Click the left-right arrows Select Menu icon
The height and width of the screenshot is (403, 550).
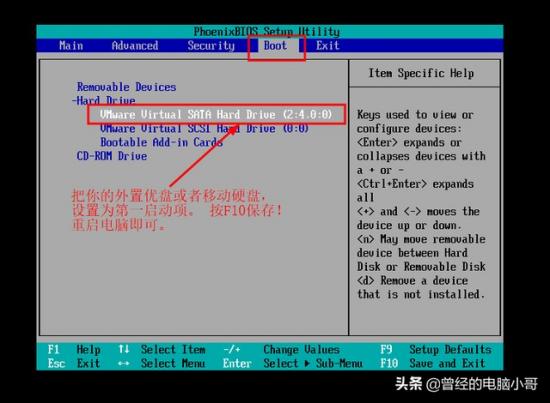point(124,363)
